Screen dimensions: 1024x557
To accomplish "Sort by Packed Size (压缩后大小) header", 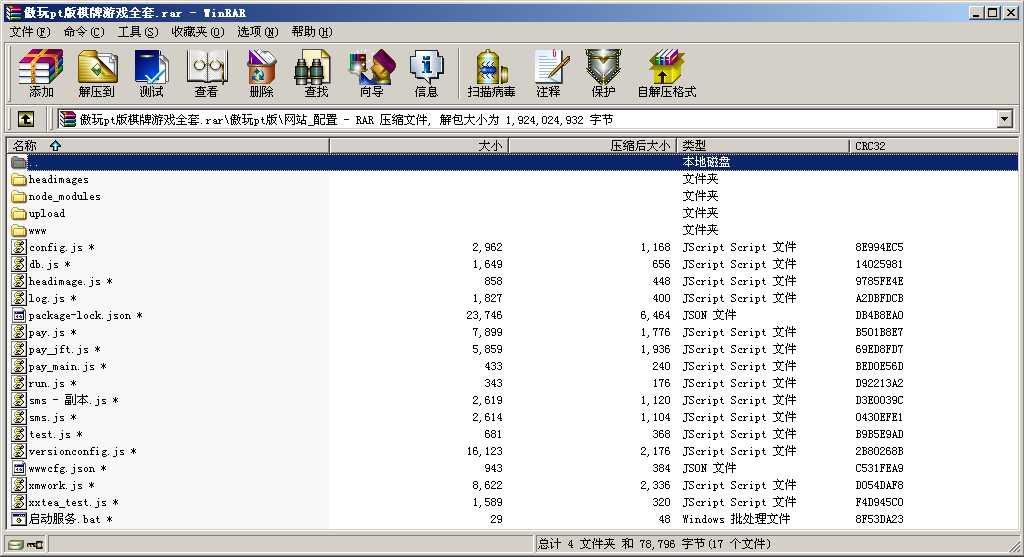I will tap(592, 145).
